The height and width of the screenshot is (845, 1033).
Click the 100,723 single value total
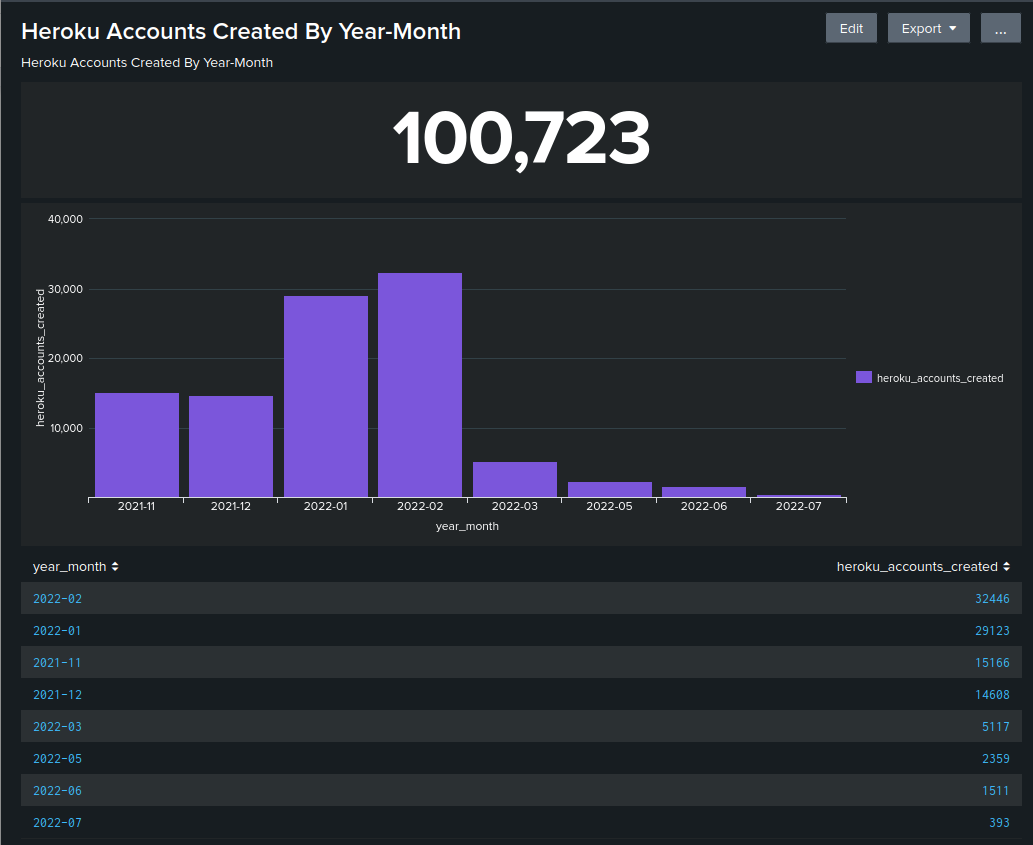tap(521, 139)
